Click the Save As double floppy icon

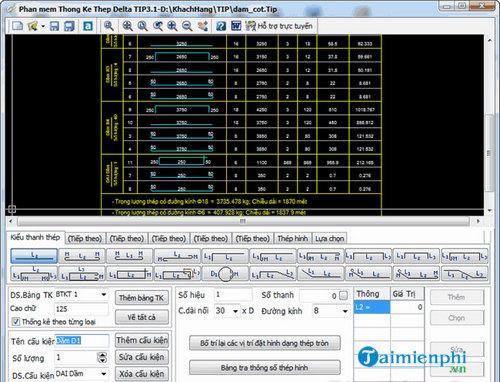[69, 26]
